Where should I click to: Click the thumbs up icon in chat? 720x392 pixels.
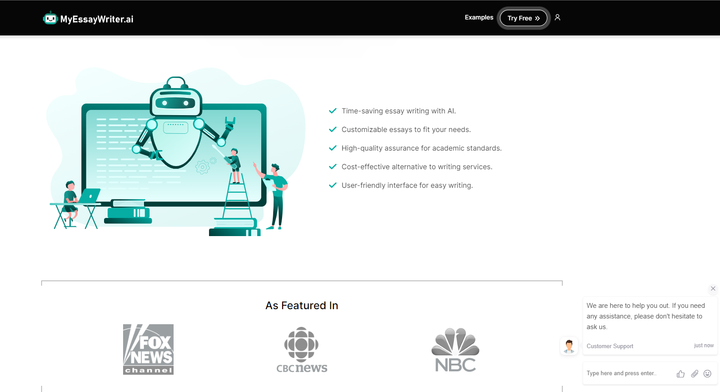pyautogui.click(x=681, y=374)
